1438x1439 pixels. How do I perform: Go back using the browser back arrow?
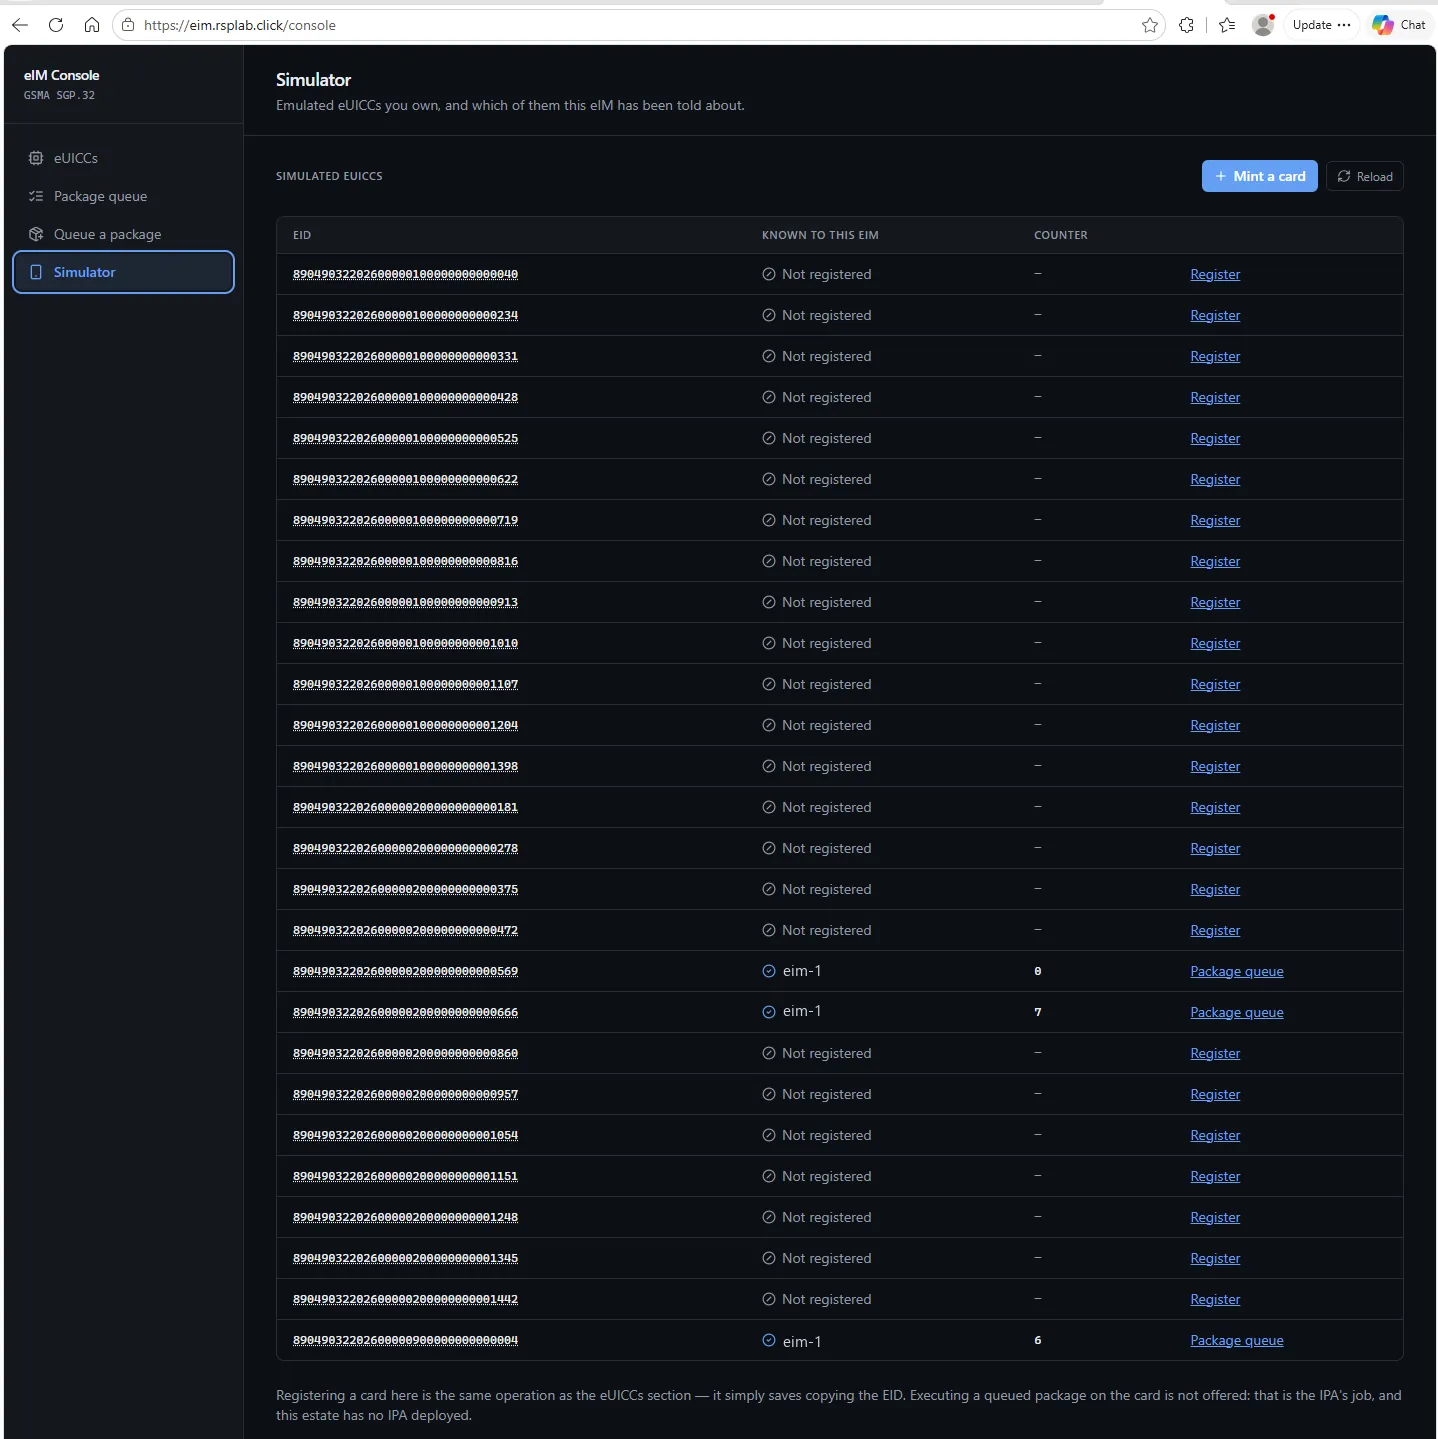[x=20, y=25]
